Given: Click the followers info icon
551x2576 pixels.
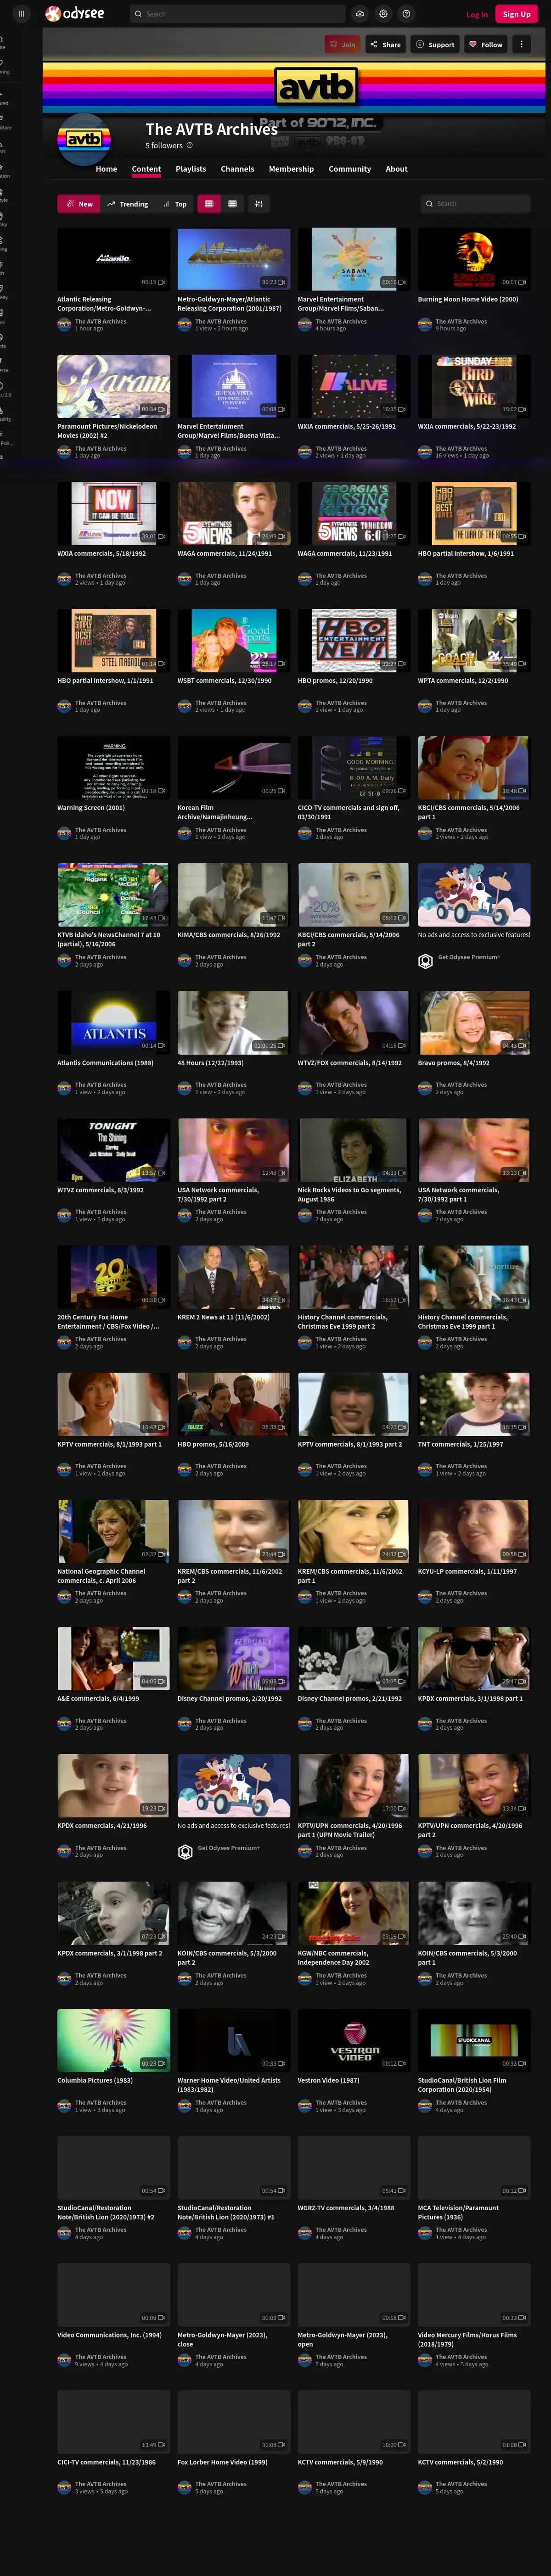Looking at the screenshot, I should point(190,146).
